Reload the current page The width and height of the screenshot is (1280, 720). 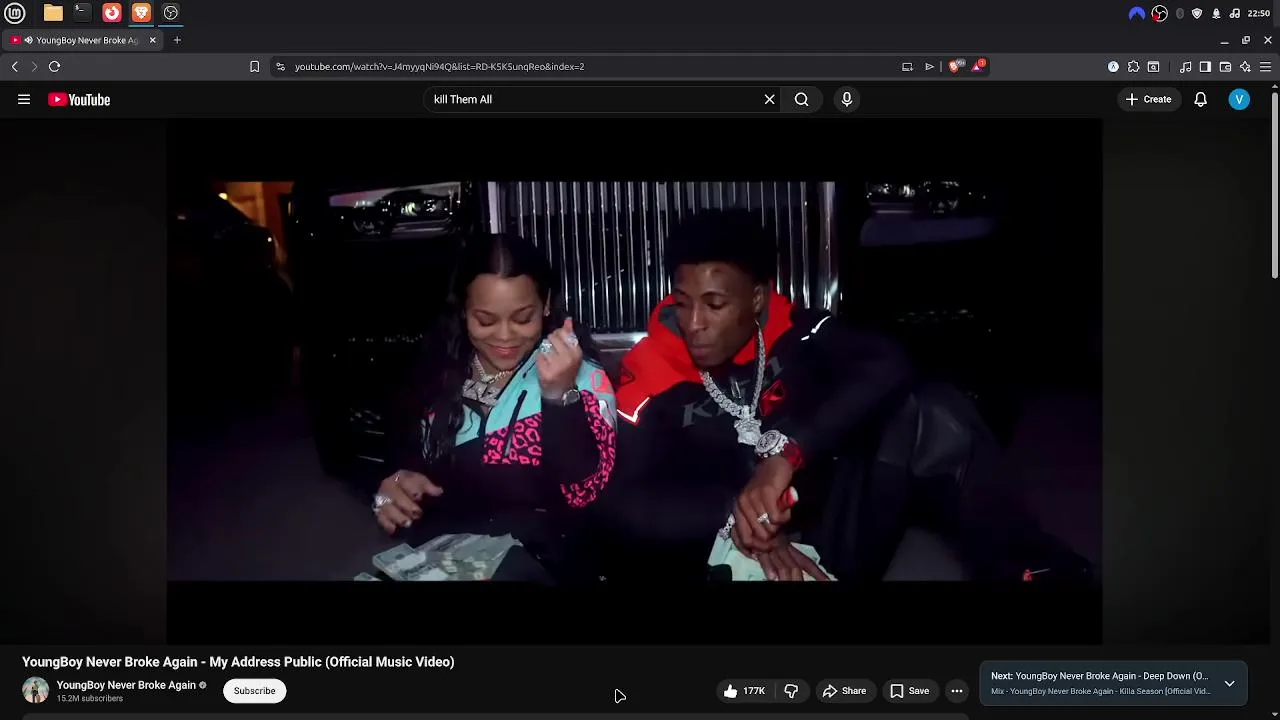click(55, 67)
